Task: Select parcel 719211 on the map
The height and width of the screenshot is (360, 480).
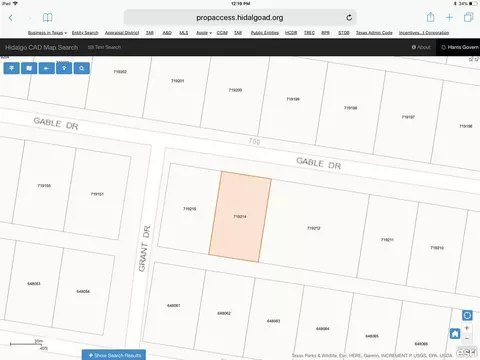Action: click(x=387, y=240)
